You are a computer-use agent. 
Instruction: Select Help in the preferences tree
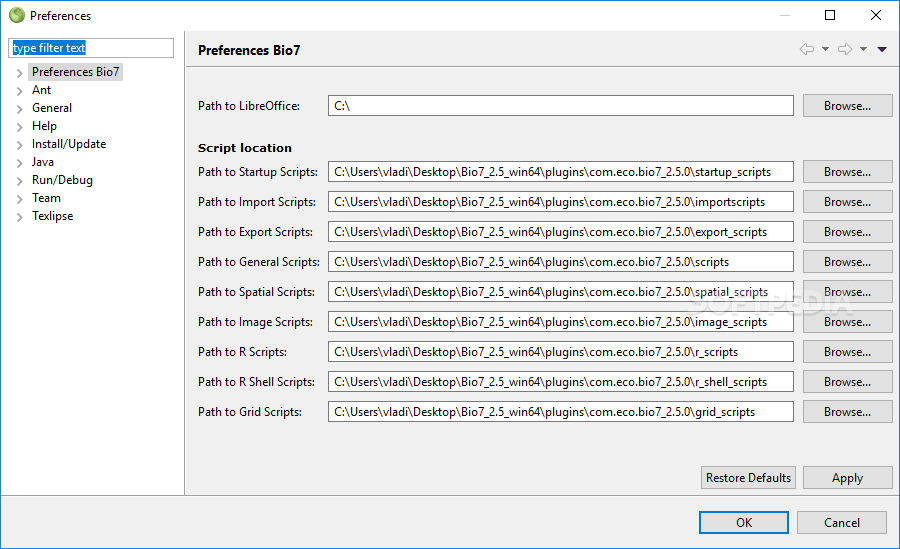click(x=44, y=126)
